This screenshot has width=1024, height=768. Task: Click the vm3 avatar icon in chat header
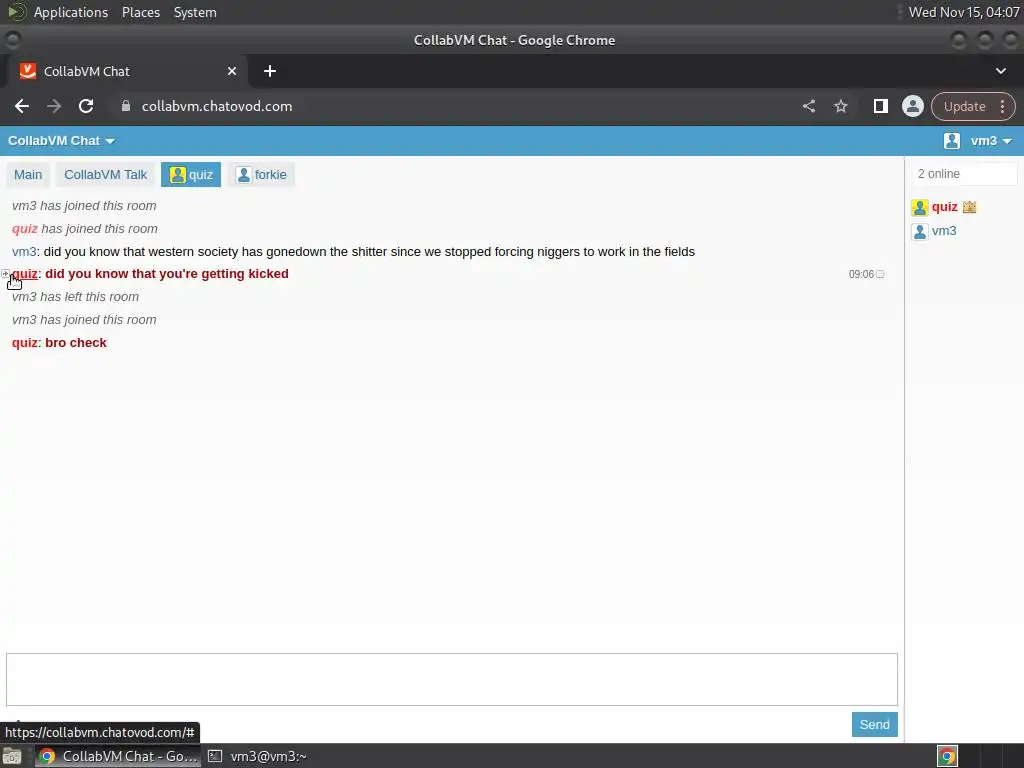pyautogui.click(x=952, y=141)
